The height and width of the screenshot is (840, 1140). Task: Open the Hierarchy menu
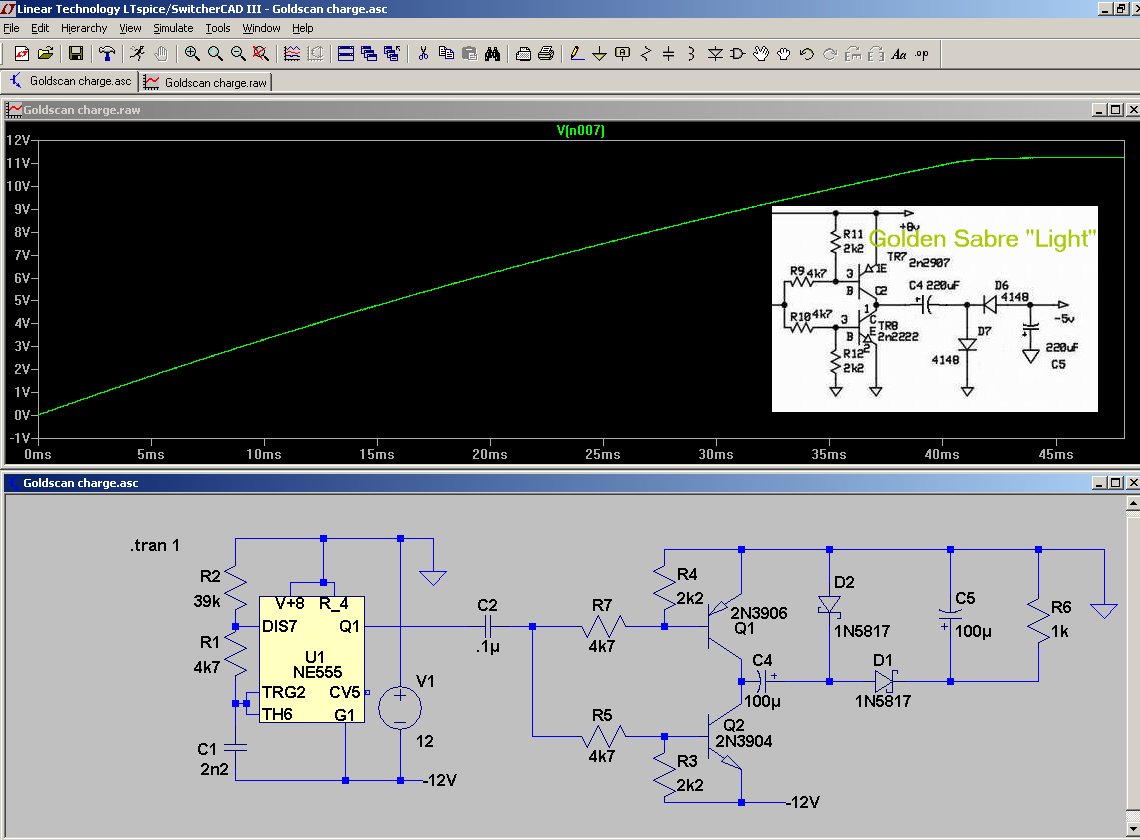click(83, 28)
